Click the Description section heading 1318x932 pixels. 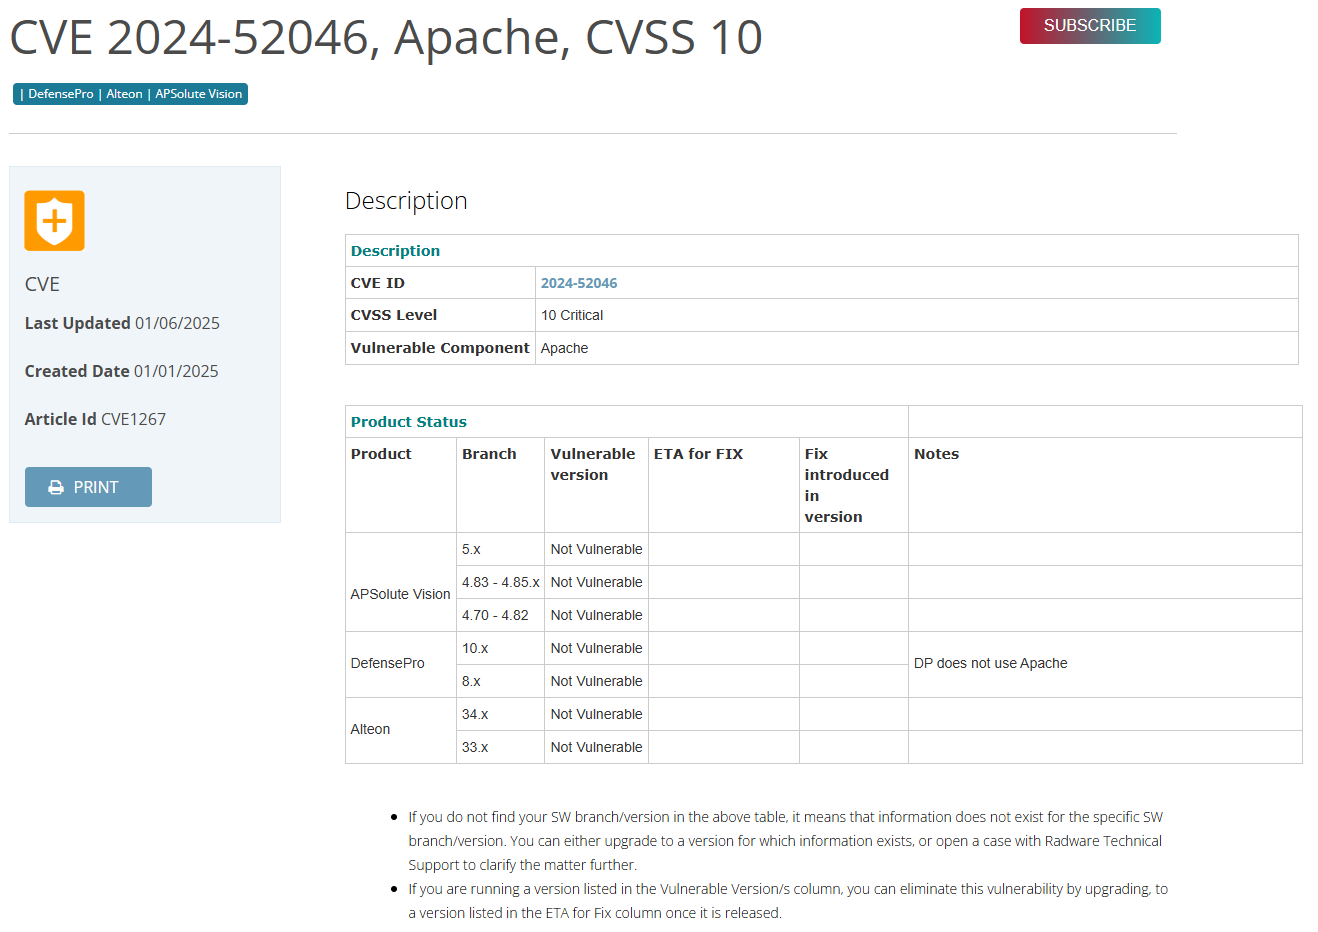click(406, 201)
